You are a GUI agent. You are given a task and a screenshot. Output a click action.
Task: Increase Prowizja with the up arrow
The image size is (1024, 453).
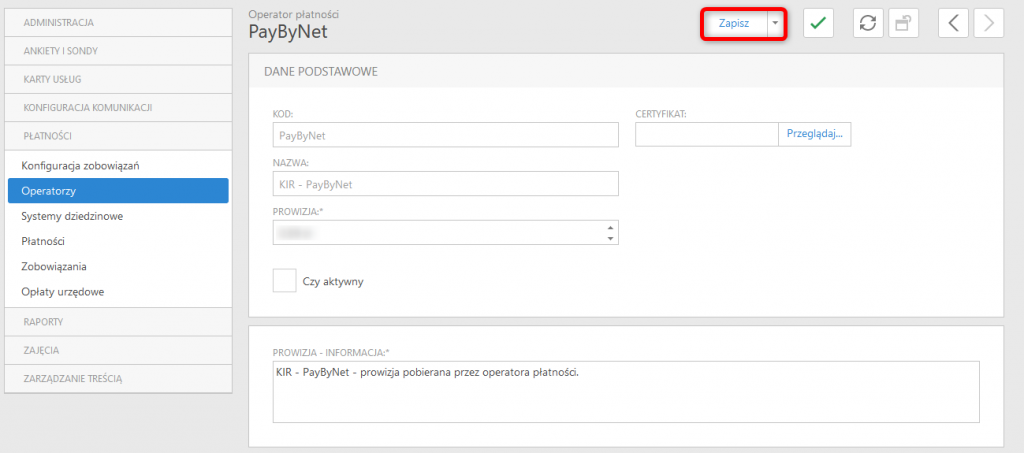tap(610, 227)
